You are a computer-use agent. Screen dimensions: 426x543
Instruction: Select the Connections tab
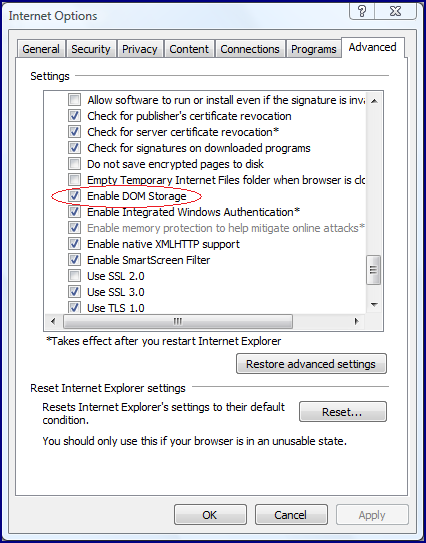[x=250, y=49]
